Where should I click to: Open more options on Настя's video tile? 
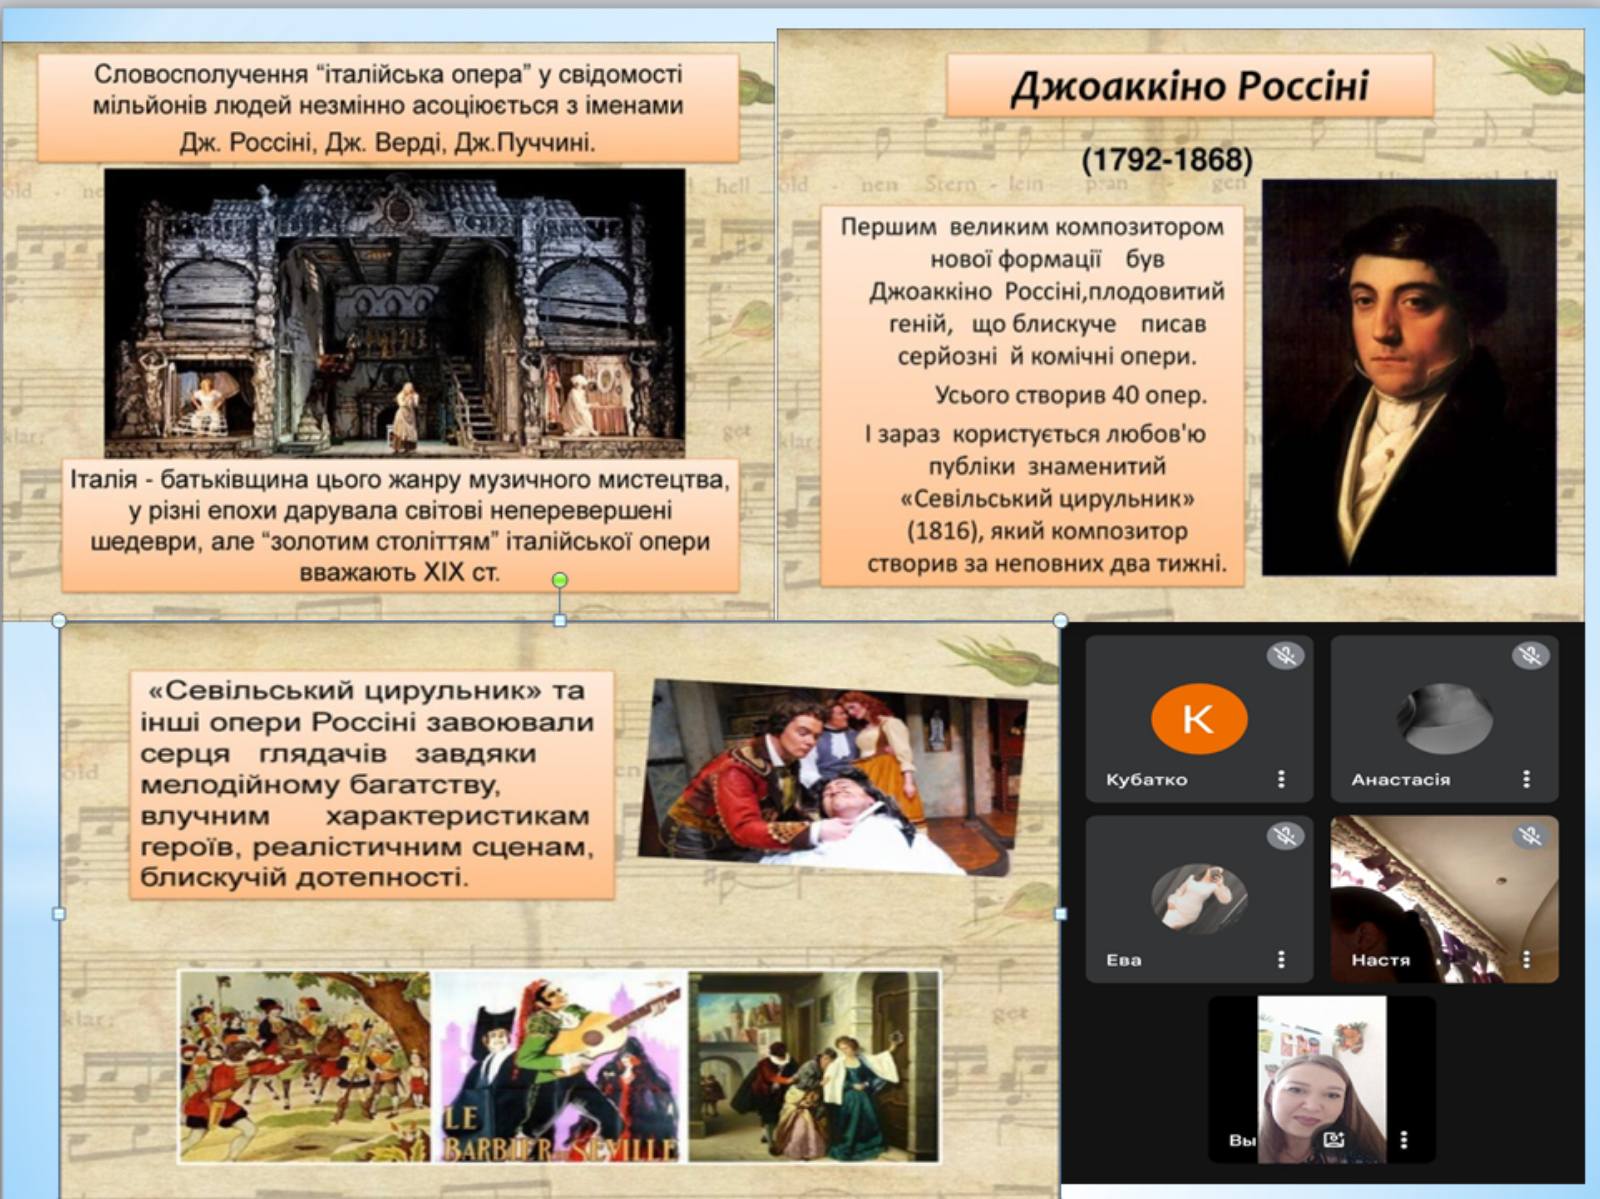pos(1526,959)
